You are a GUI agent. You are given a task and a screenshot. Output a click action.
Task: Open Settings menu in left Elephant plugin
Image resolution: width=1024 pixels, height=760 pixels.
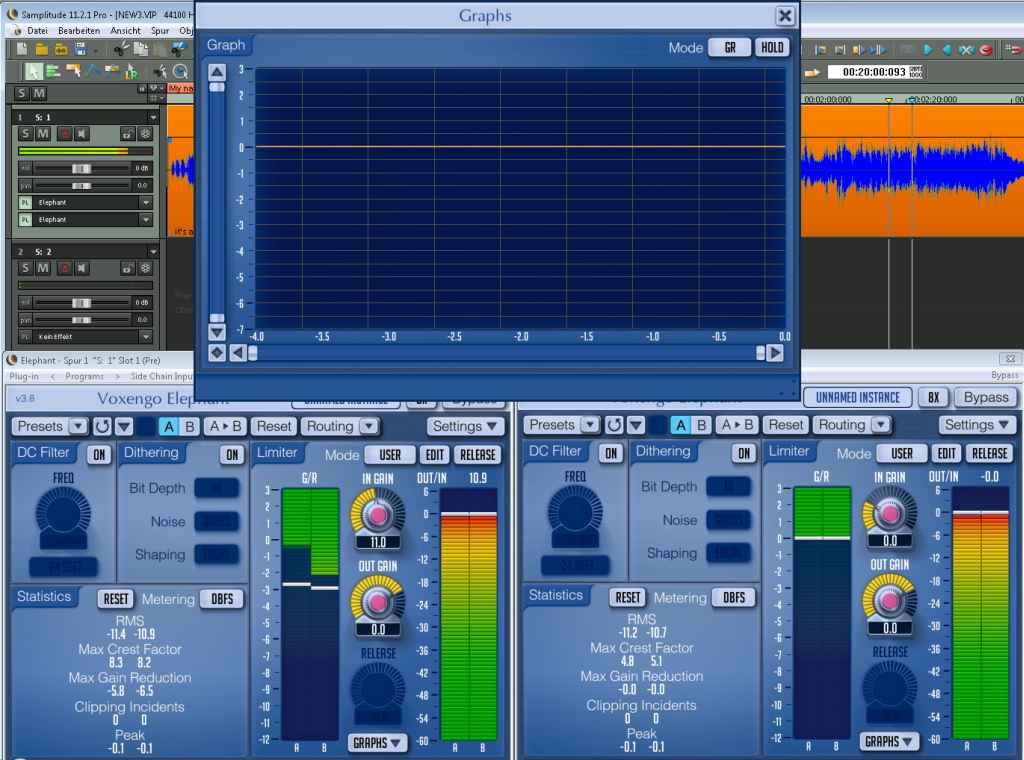coord(465,426)
